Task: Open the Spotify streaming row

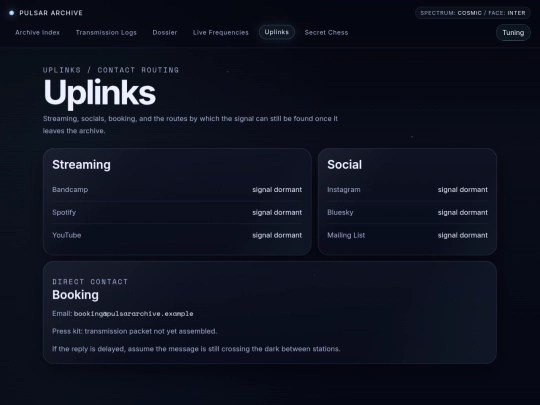Action: pos(177,212)
